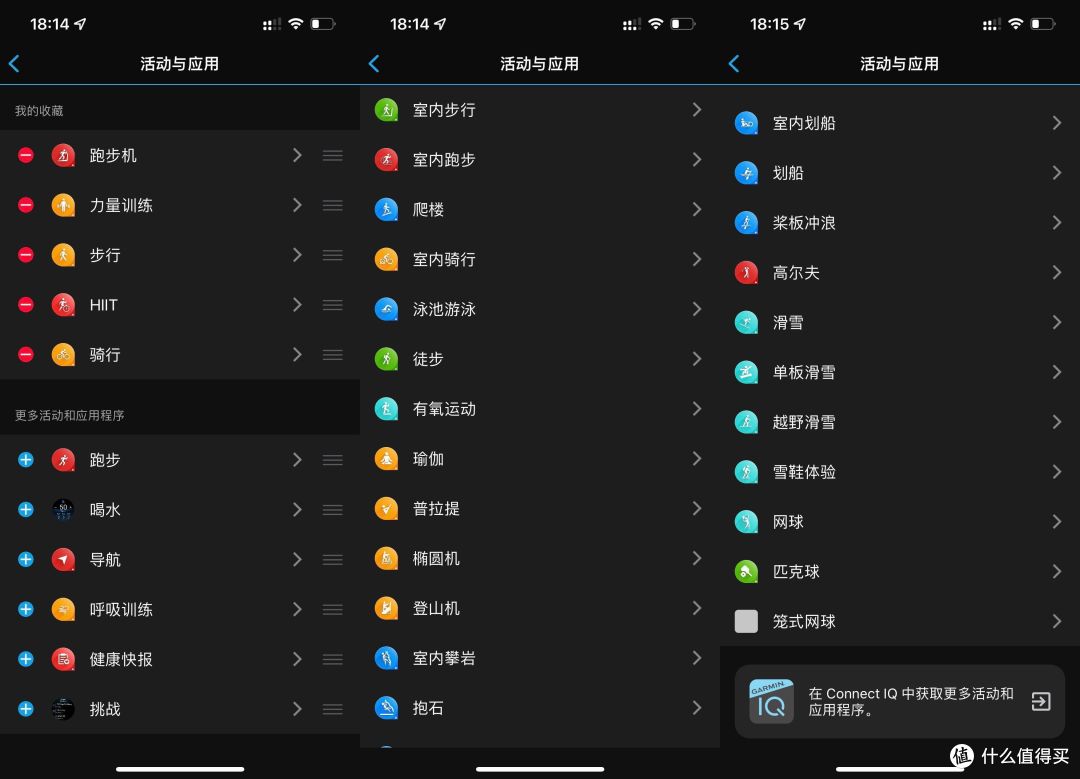Open 有氧运动 details via its chevron

(x=697, y=409)
